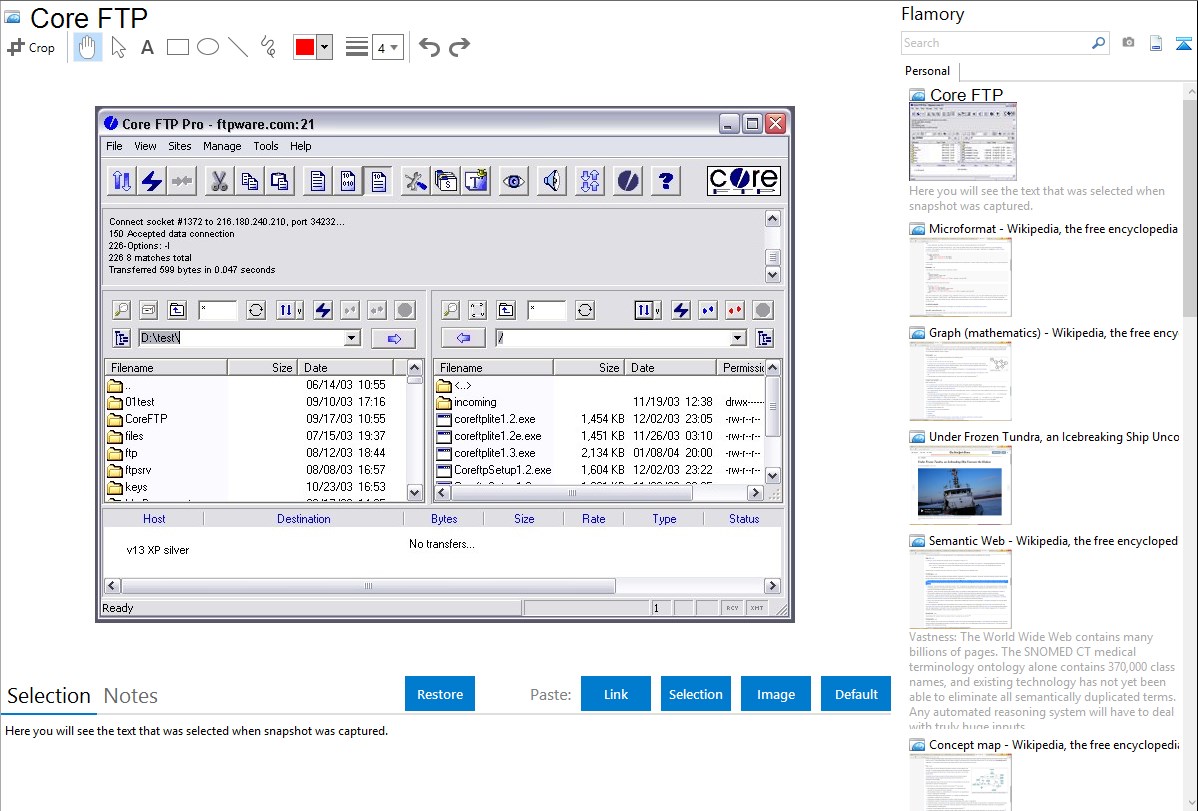The width and height of the screenshot is (1198, 811).
Task: Click the Paste Default button
Action: (x=856, y=694)
